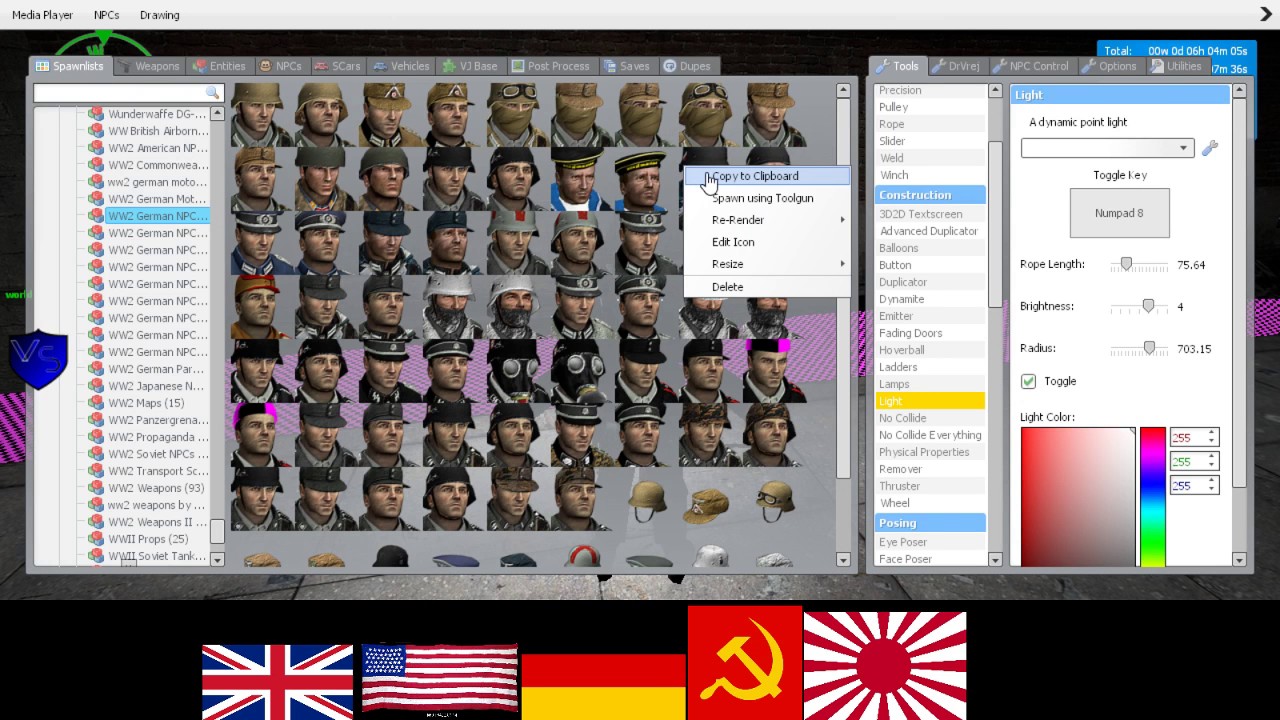1280x720 pixels.
Task: Click the tool list scroll-down arrow
Action: pyautogui.click(x=995, y=560)
